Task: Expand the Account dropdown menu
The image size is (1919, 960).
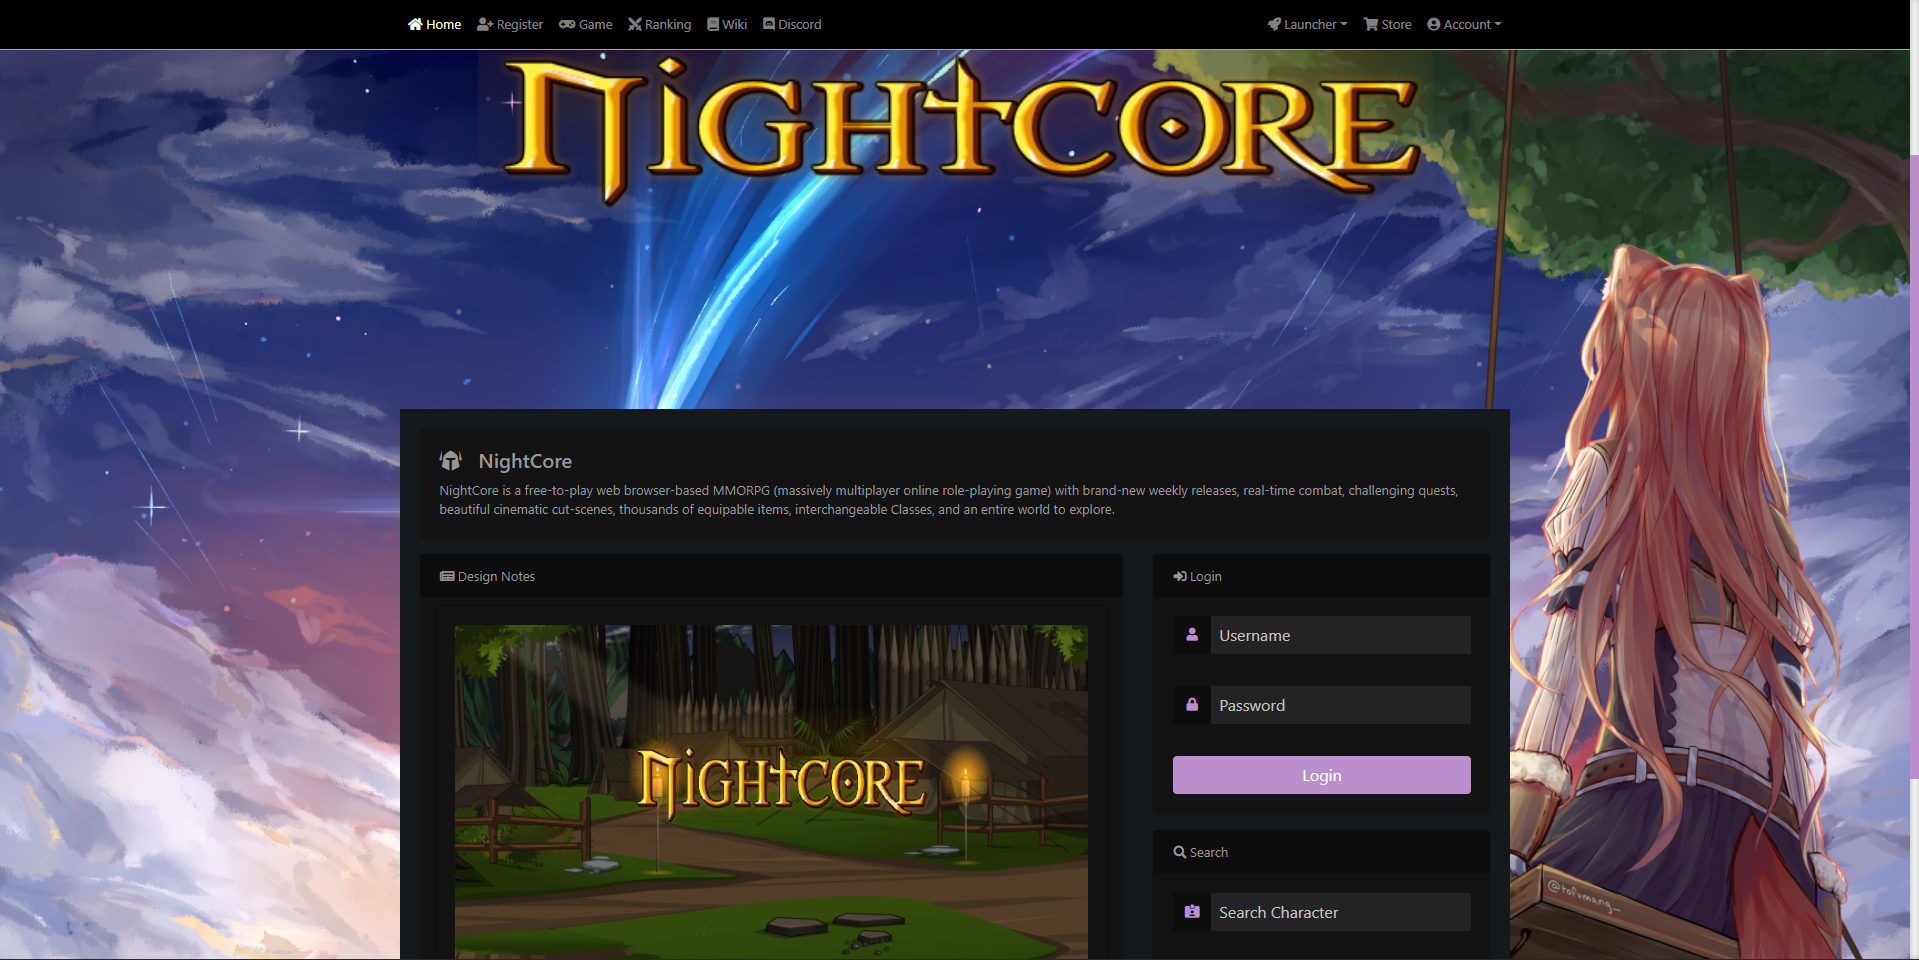Action: pyautogui.click(x=1464, y=24)
